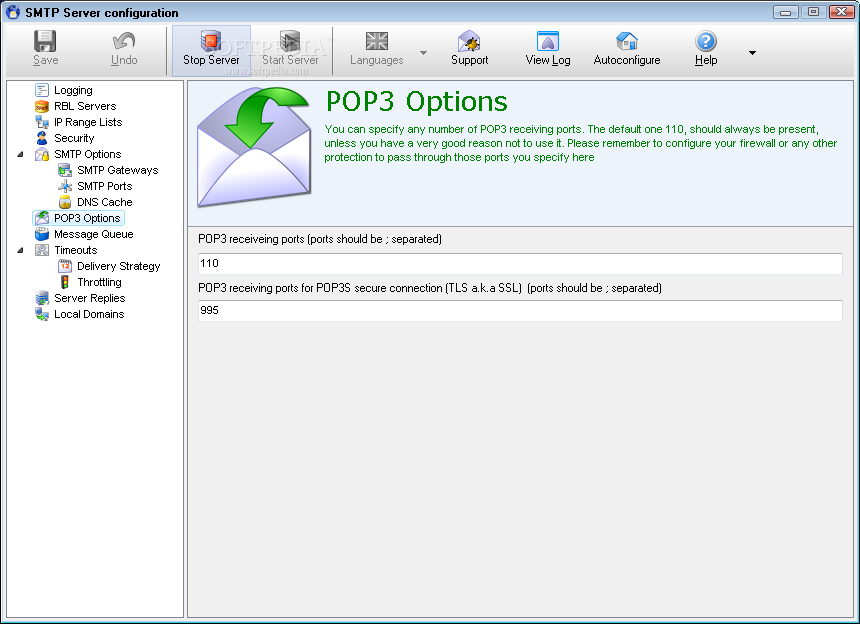This screenshot has height=624, width=860.
Task: Open the View Log toolbar icon
Action: click(x=548, y=41)
